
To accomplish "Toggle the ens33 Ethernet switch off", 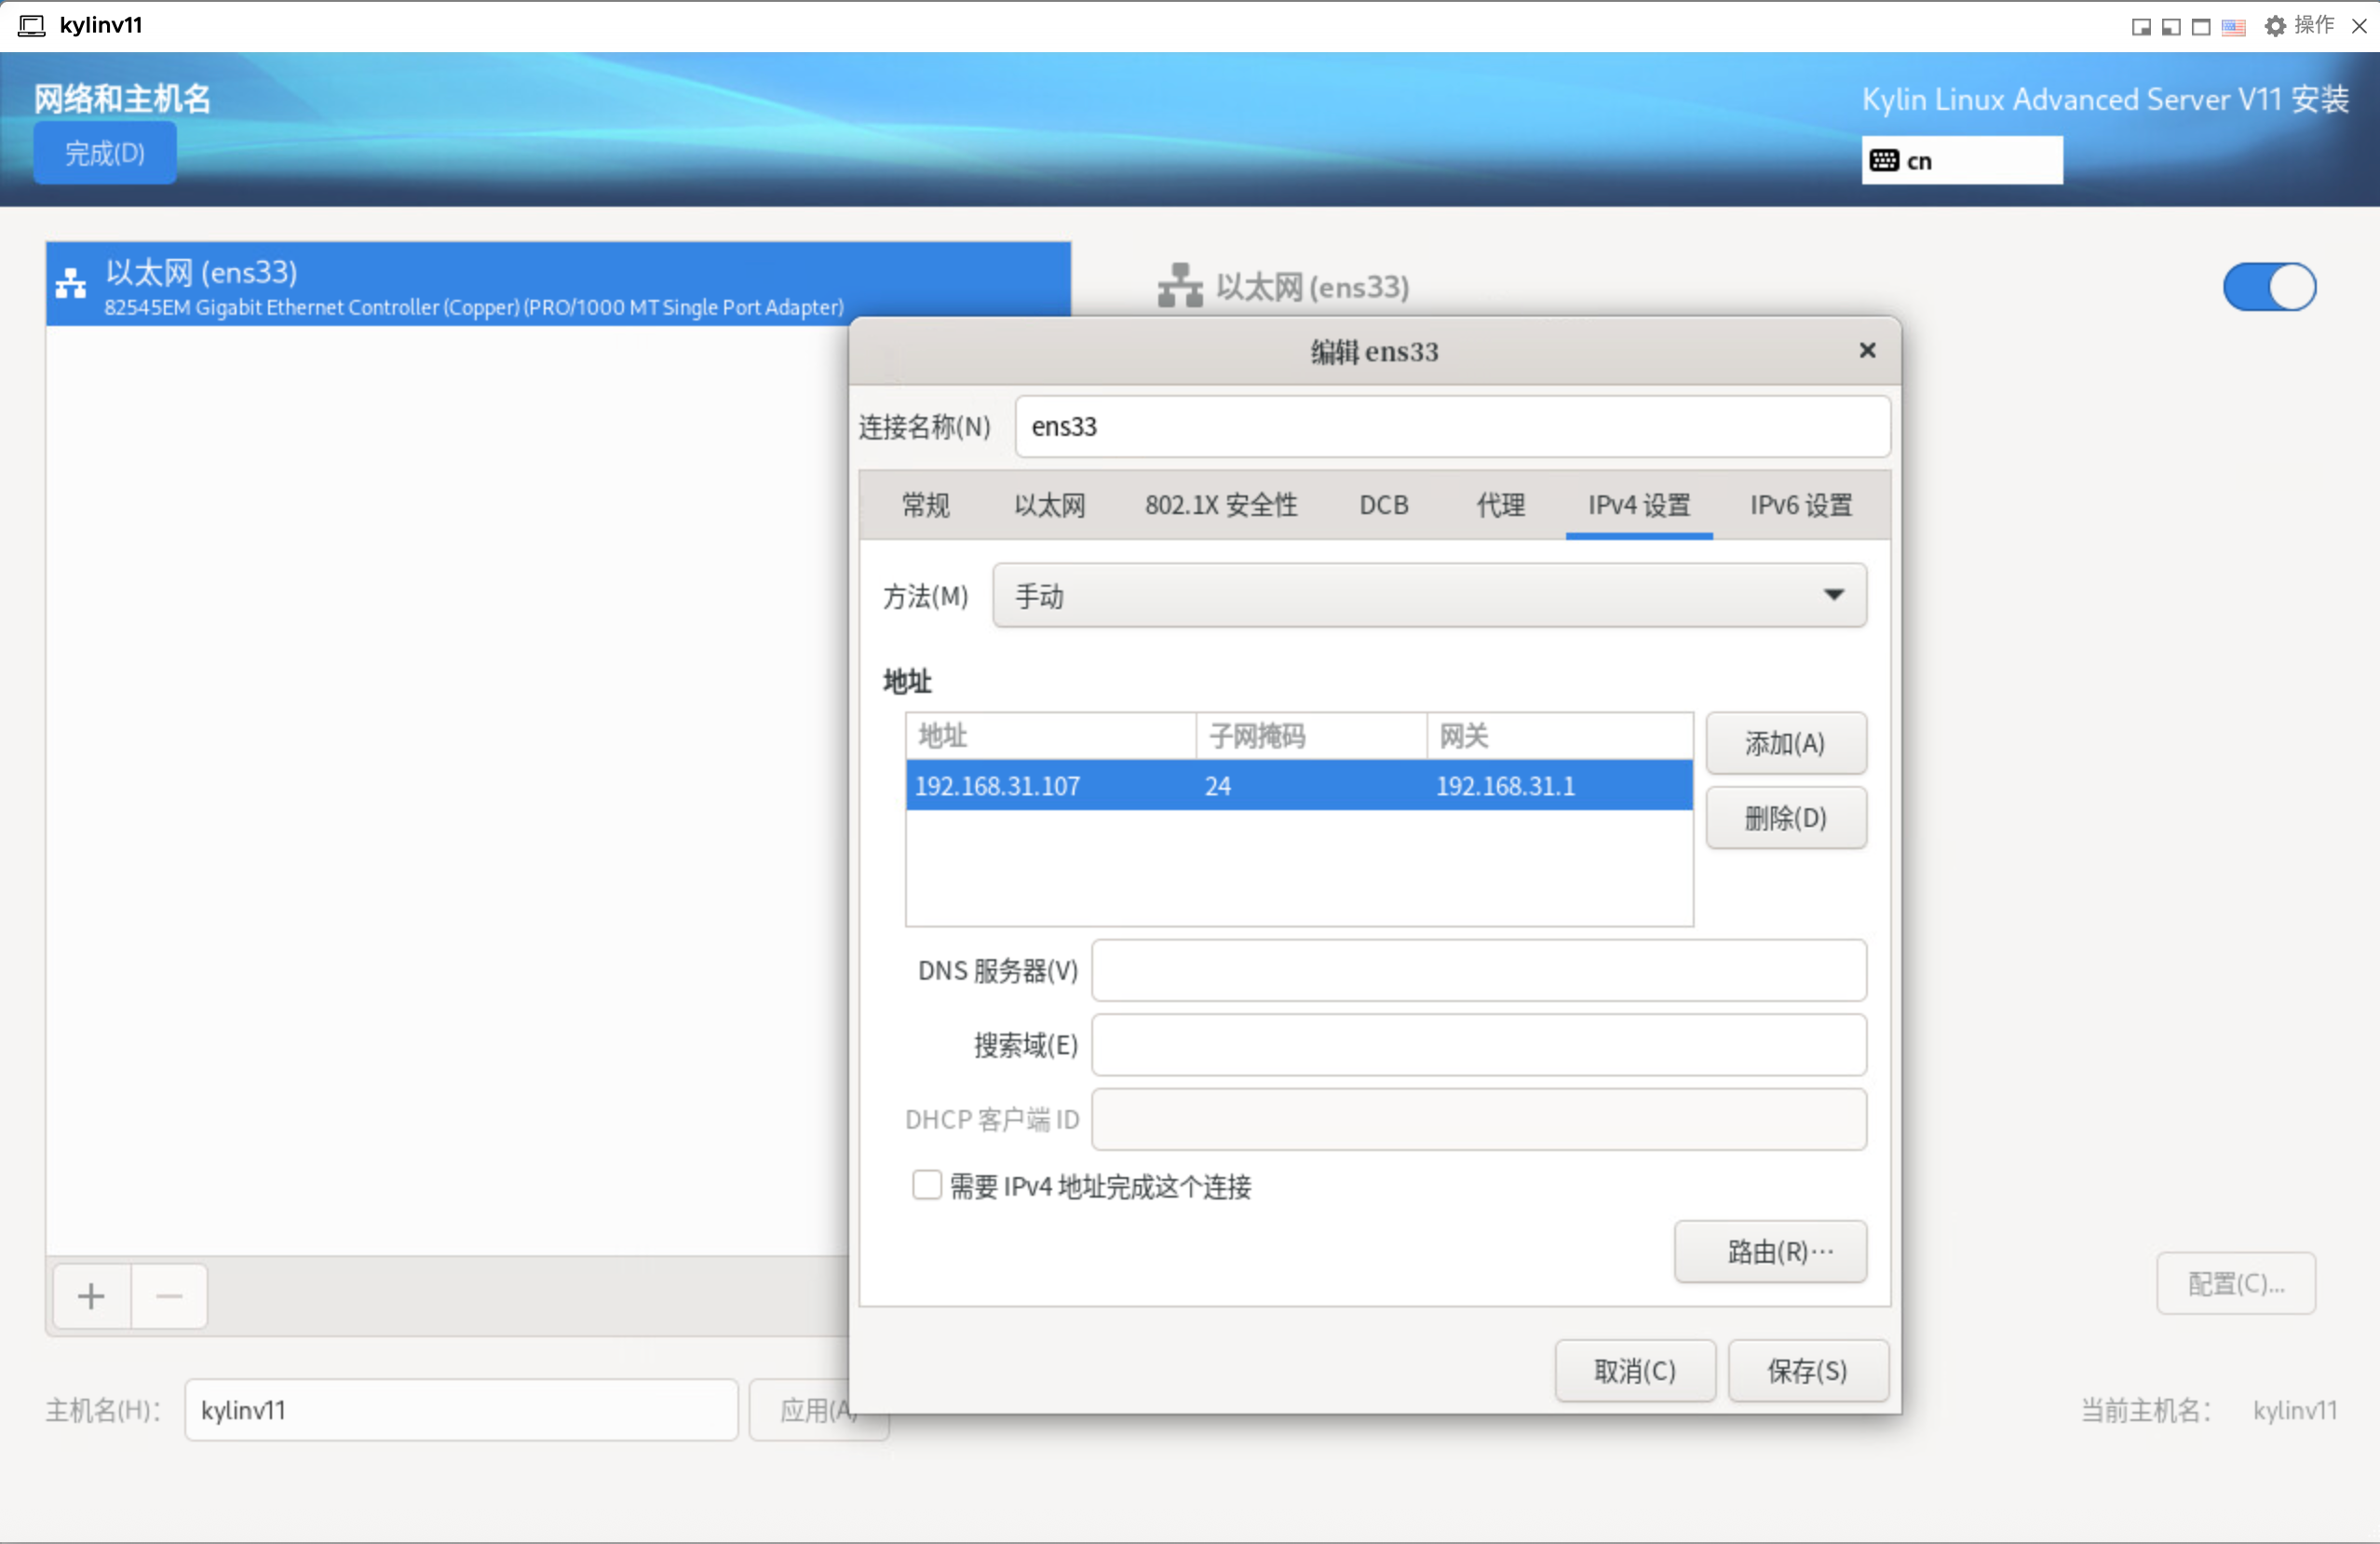I will pos(2268,287).
